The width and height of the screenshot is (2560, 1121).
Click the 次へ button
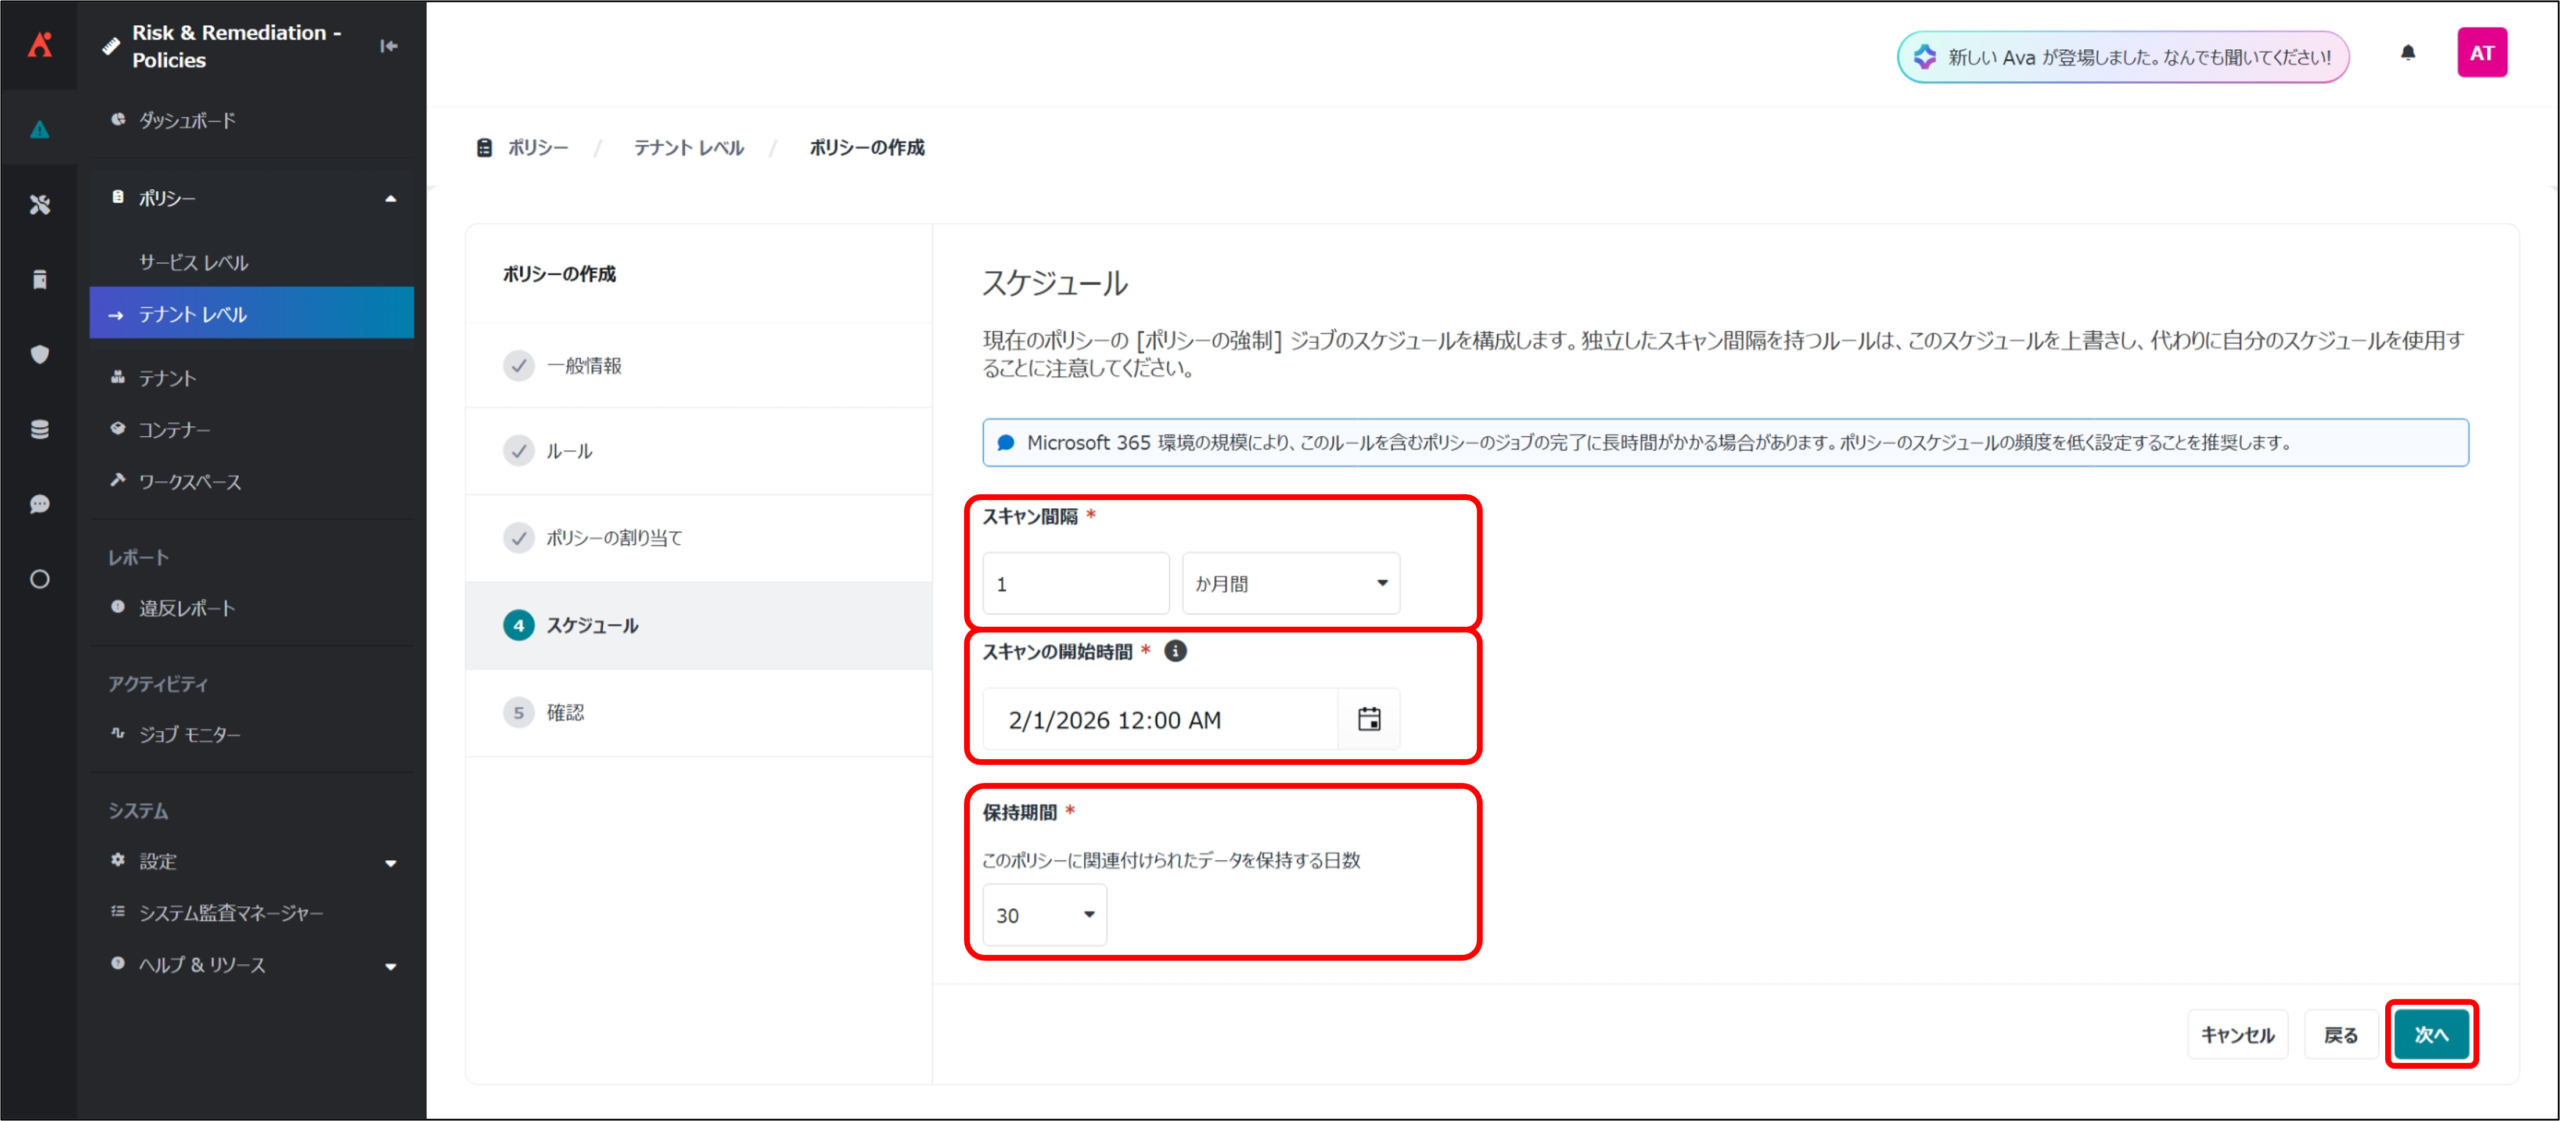click(x=2431, y=1034)
